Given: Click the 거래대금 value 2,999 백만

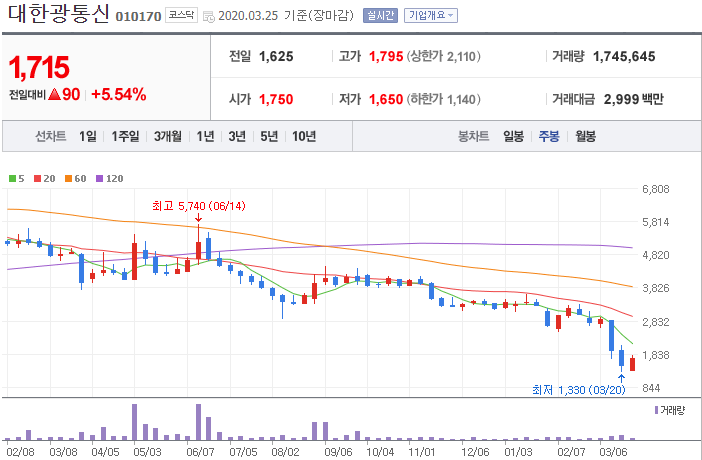Looking at the screenshot, I should pyautogui.click(x=634, y=99).
